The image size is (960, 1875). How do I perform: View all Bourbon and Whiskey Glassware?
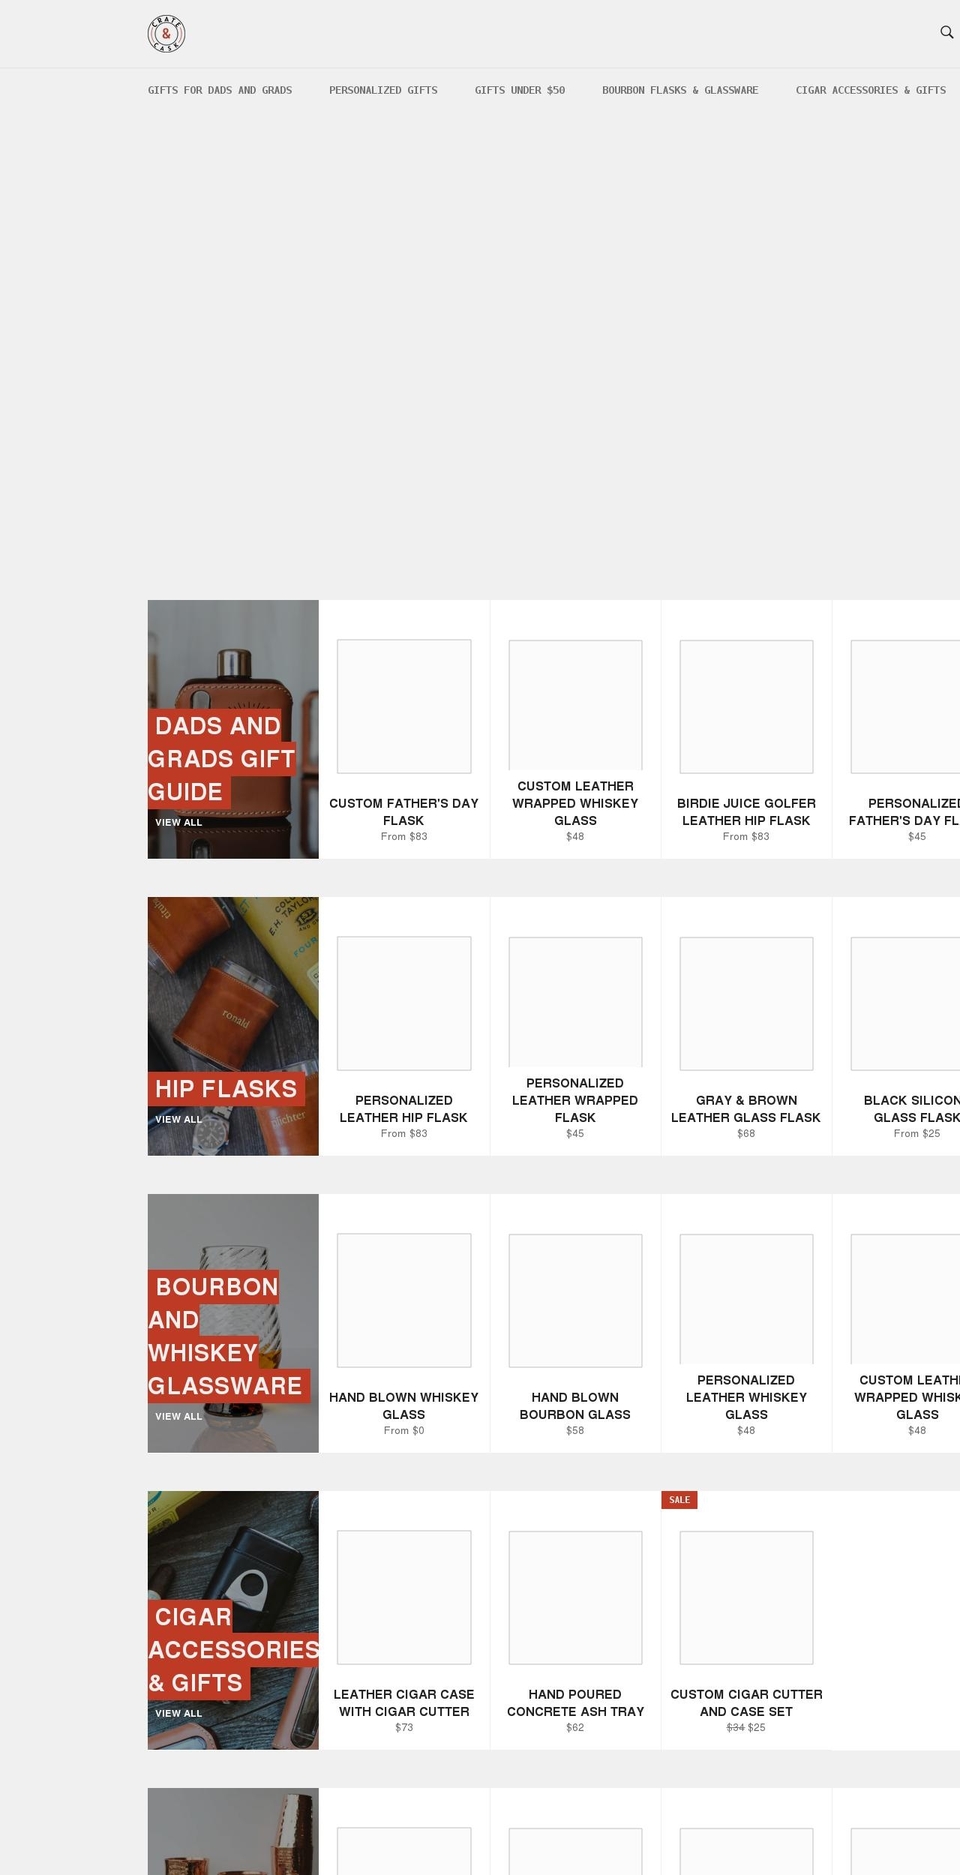(178, 1416)
